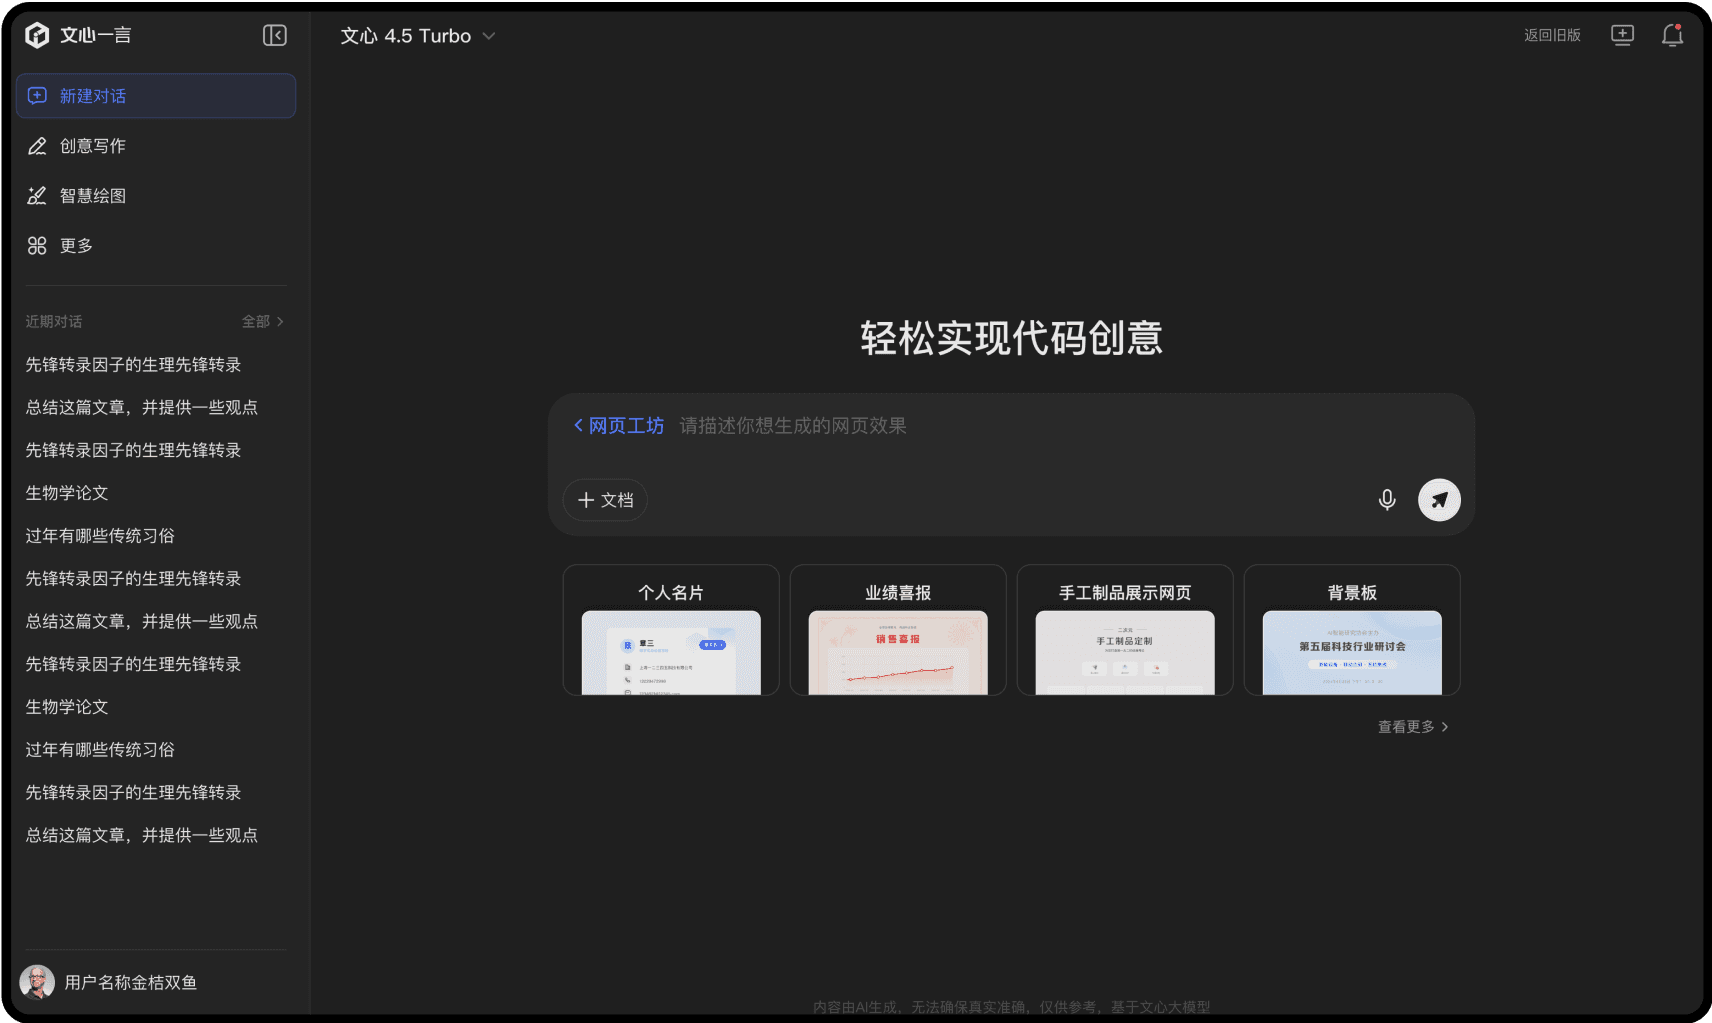Click the microphone voice input icon
This screenshot has width=1712, height=1023.
[x=1387, y=500]
